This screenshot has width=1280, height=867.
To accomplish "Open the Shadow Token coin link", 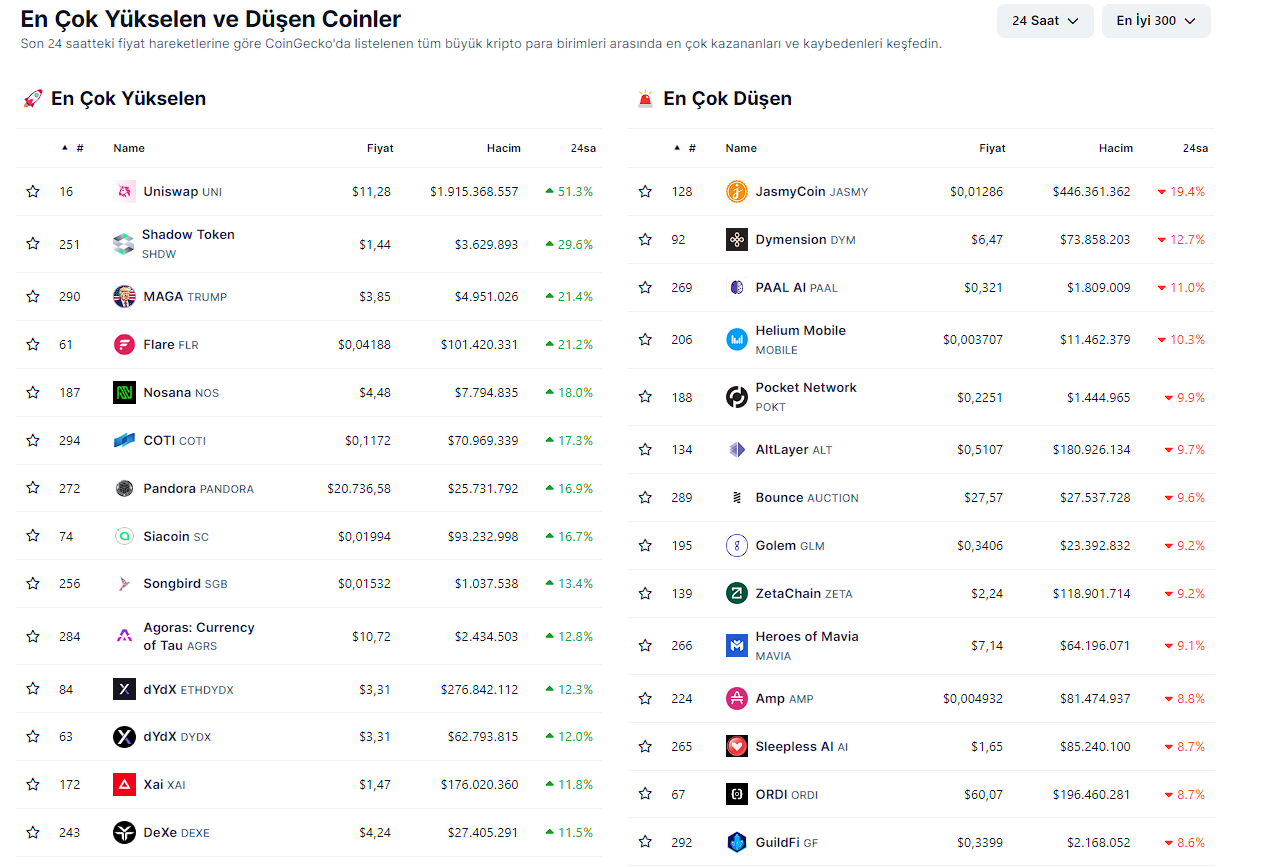I will [x=188, y=235].
